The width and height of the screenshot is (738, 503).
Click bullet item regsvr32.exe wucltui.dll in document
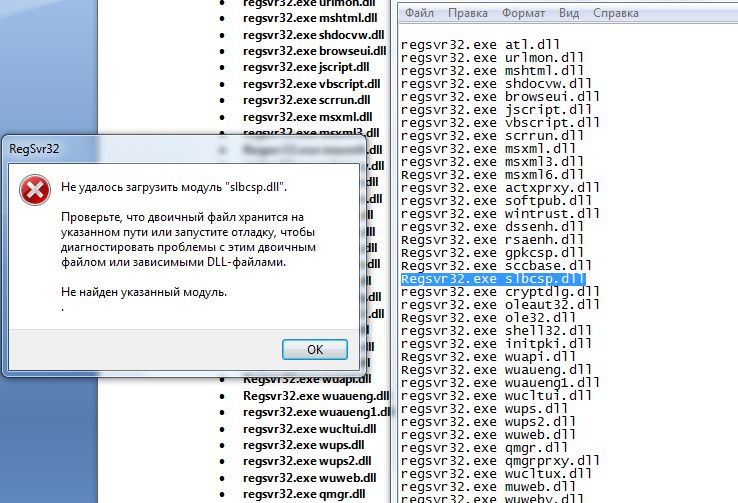[x=309, y=429]
